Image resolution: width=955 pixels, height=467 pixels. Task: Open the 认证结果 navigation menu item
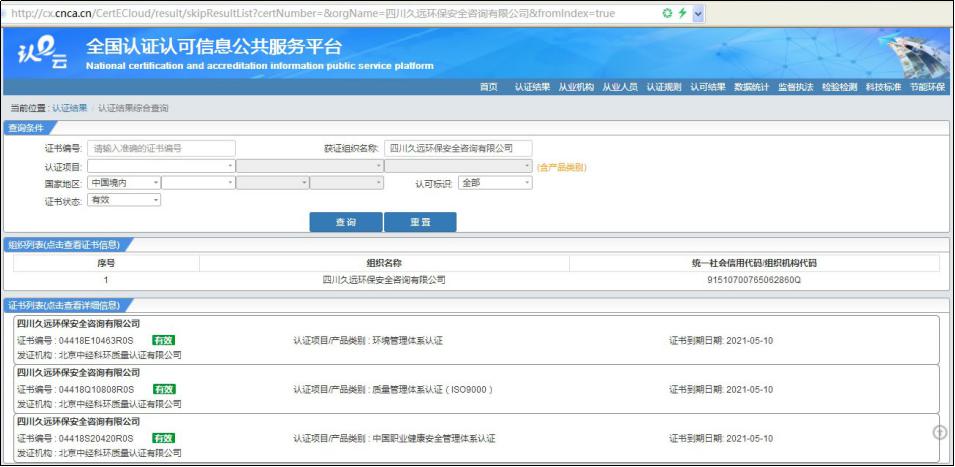(x=532, y=87)
